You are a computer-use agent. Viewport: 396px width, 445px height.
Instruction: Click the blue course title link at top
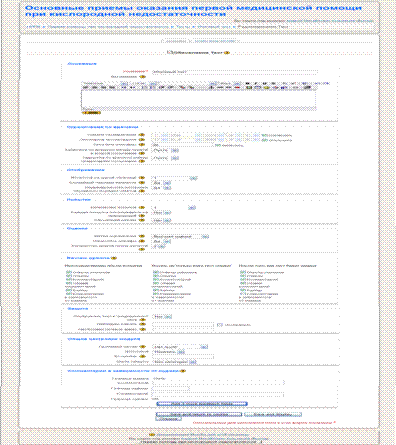coord(193,11)
